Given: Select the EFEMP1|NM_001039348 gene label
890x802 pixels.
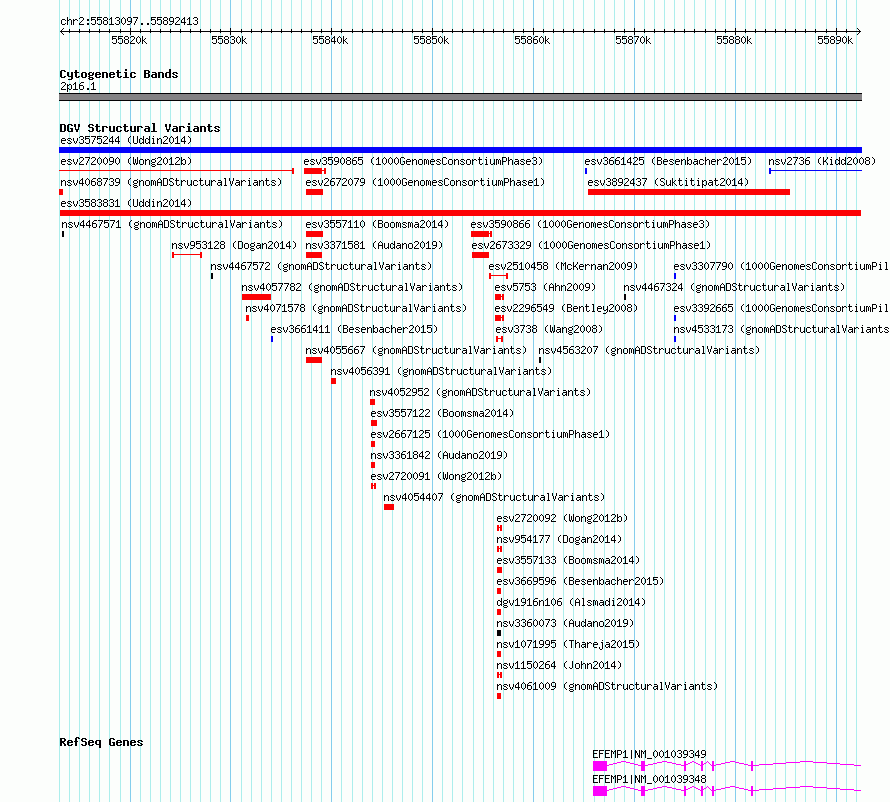Looking at the screenshot, I should (649, 779).
